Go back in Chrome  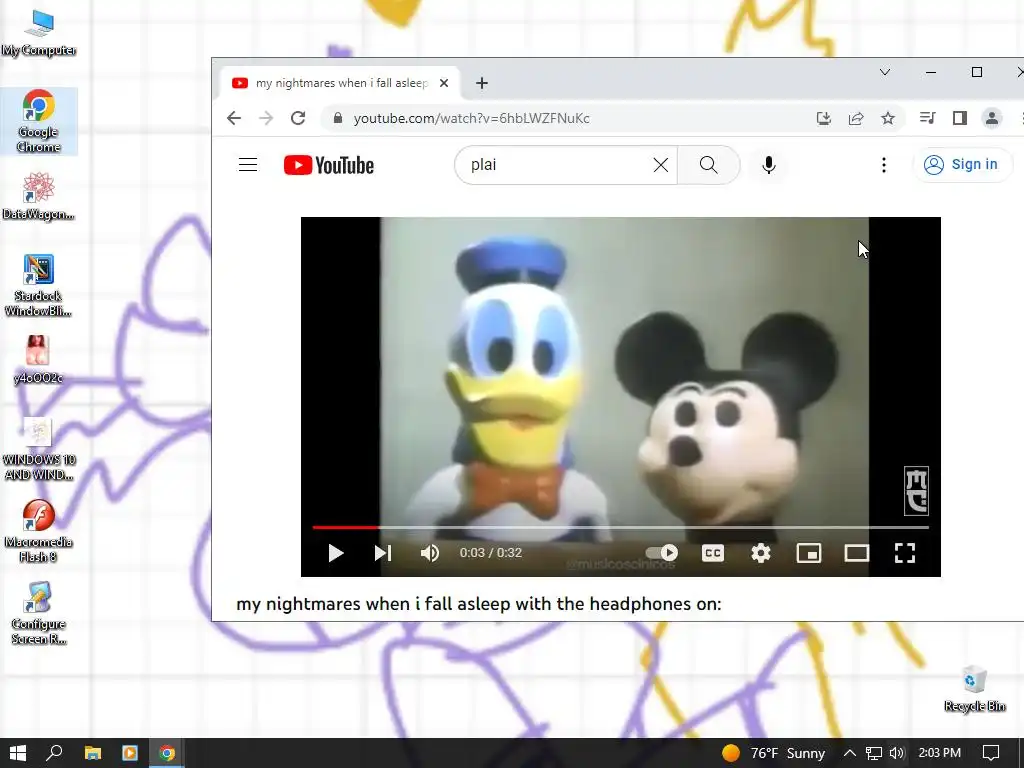click(234, 118)
